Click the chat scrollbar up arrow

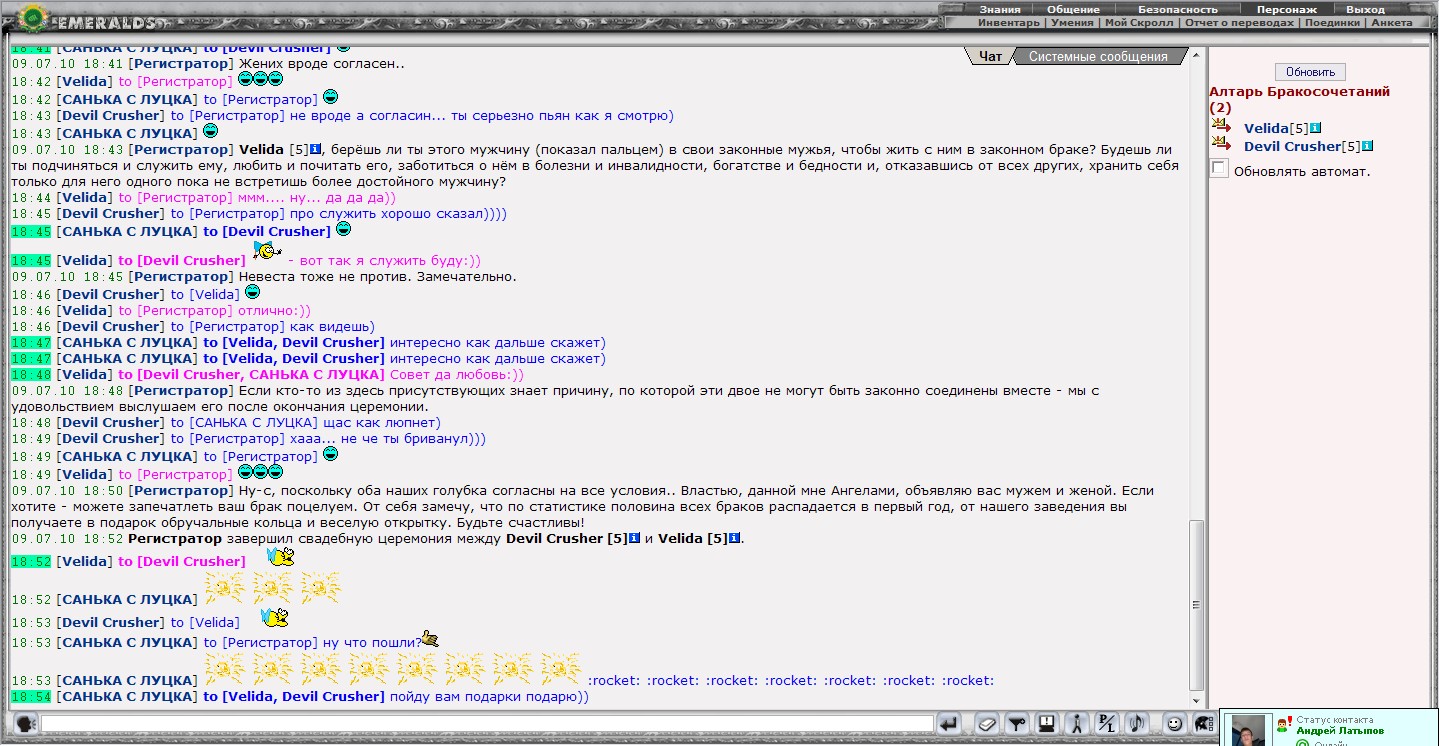[1196, 54]
